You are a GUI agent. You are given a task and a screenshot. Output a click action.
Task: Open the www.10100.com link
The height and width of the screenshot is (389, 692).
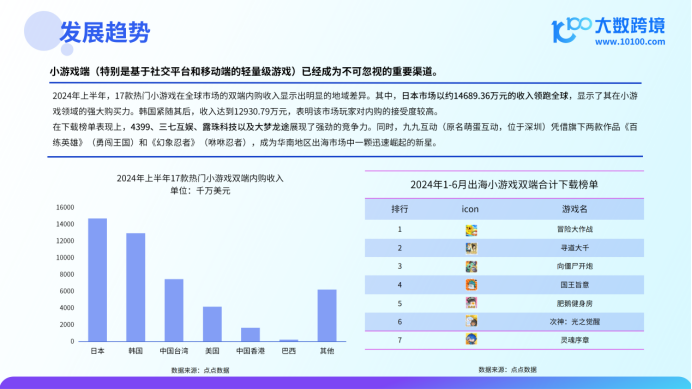pyautogui.click(x=630, y=42)
